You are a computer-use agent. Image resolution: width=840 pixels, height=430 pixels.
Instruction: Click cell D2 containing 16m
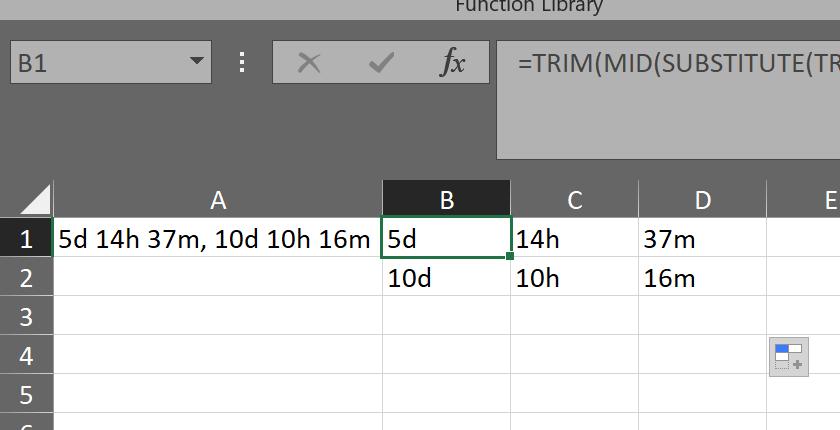coord(702,278)
